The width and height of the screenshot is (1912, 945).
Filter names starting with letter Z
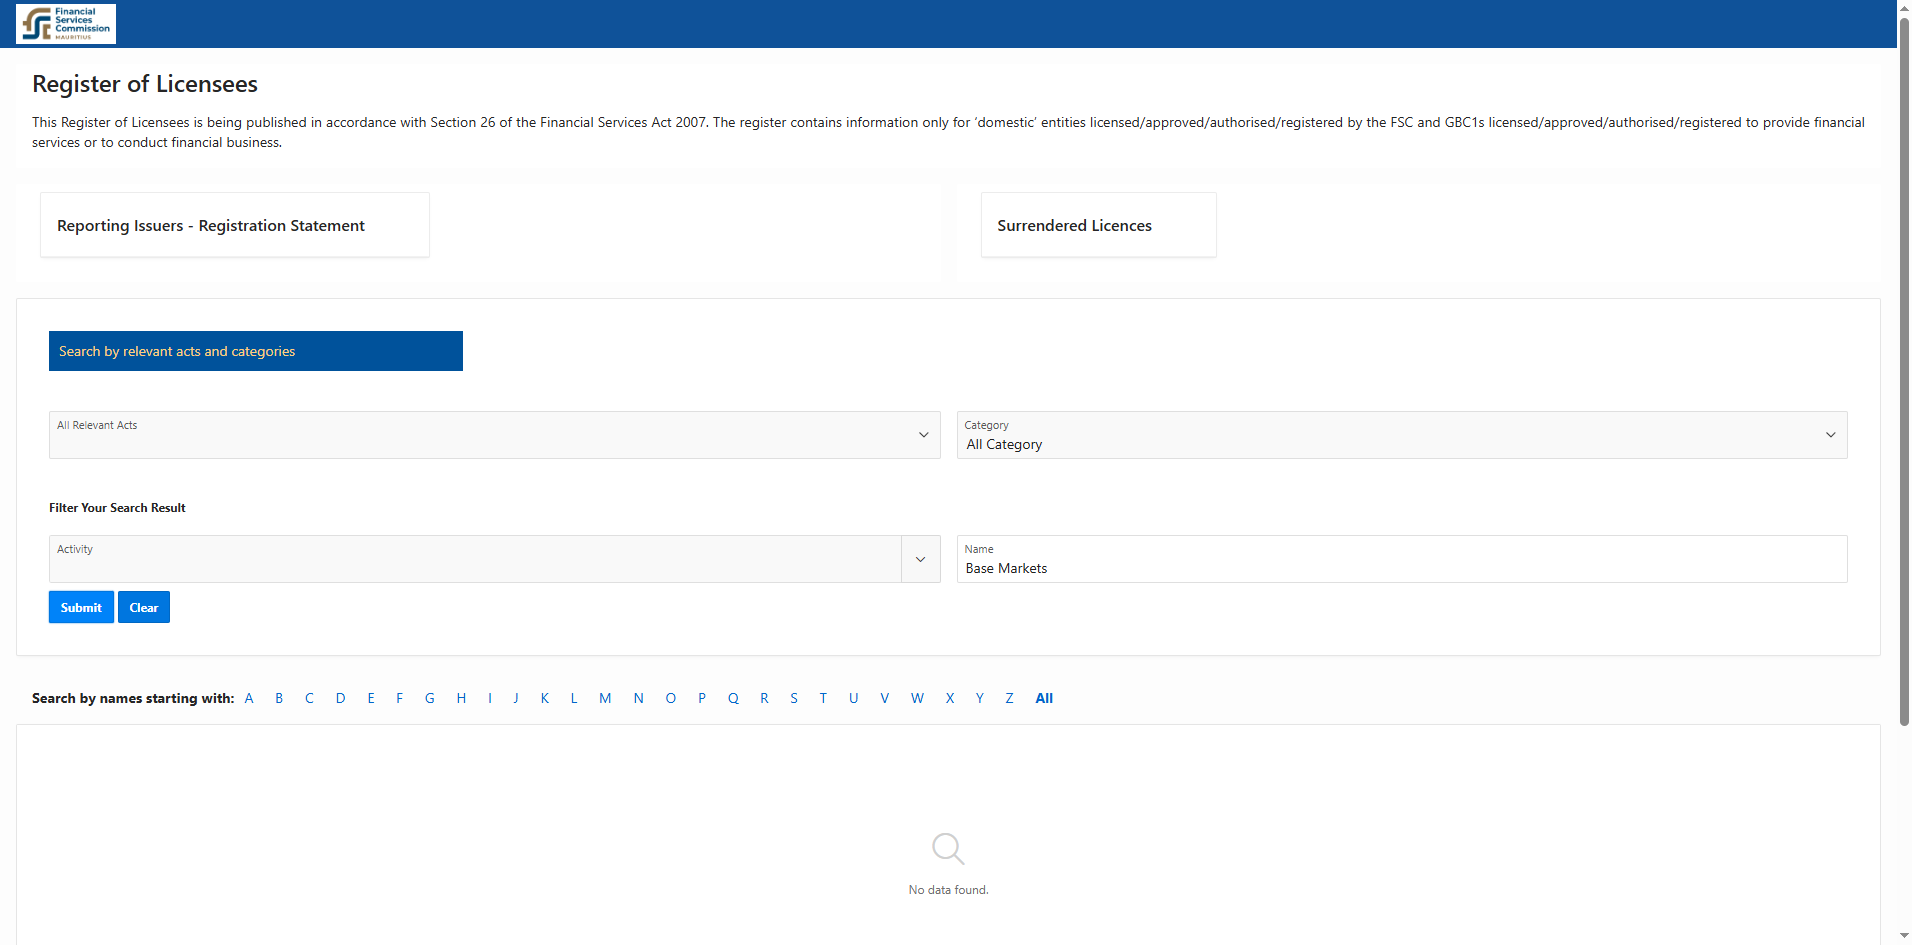tap(1009, 698)
